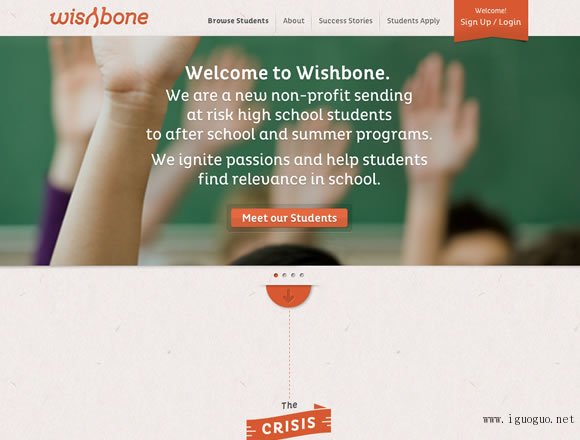Open the About page
Screen dimensions: 580x440
(x=294, y=21)
